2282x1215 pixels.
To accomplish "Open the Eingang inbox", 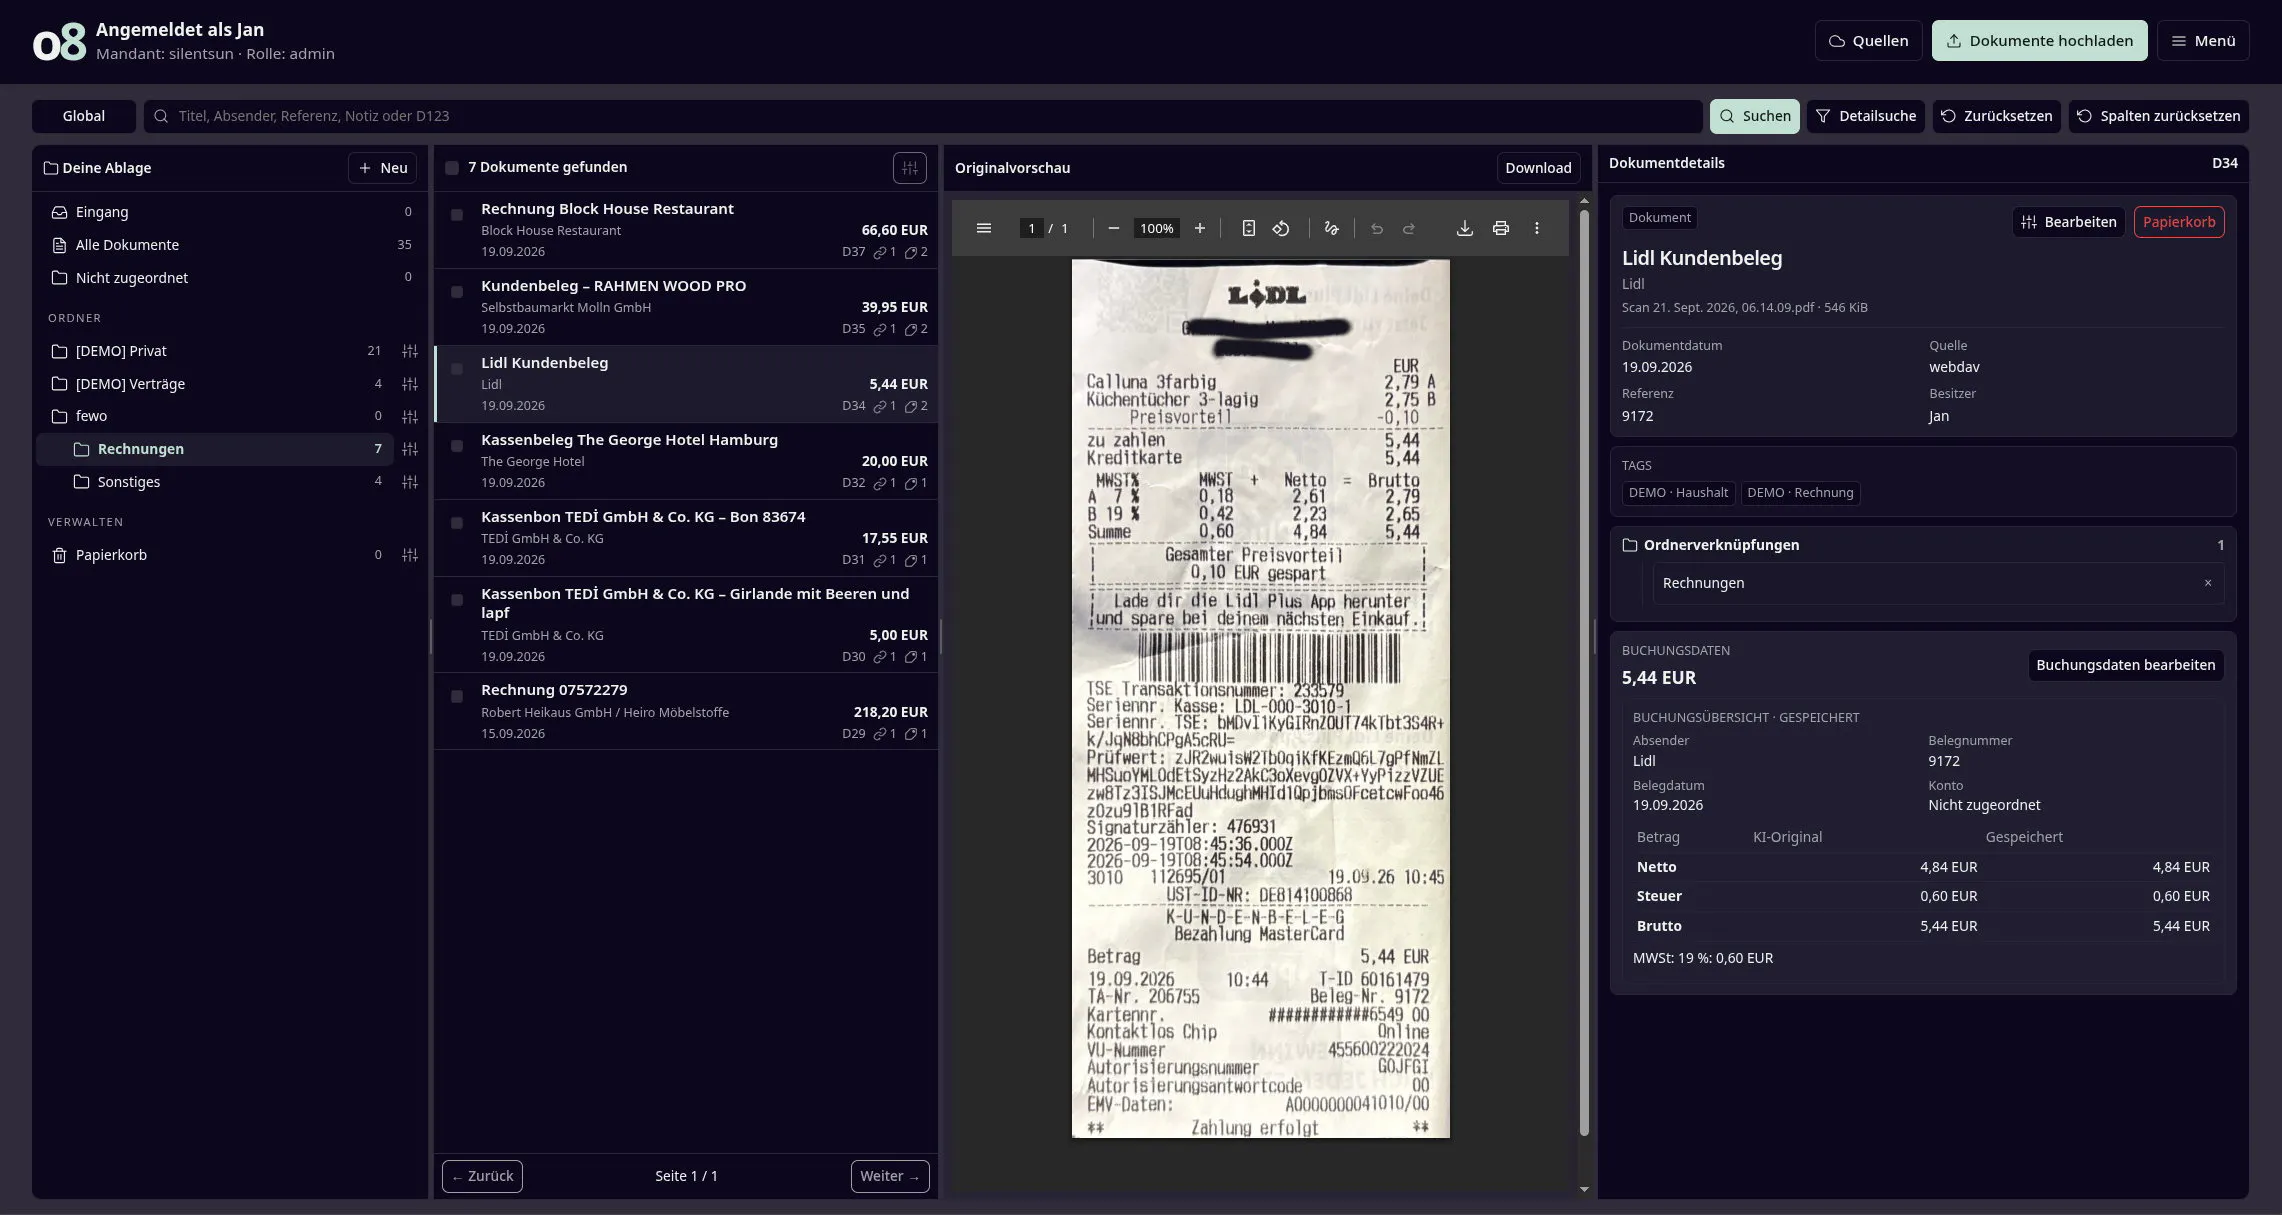I will 231,212.
